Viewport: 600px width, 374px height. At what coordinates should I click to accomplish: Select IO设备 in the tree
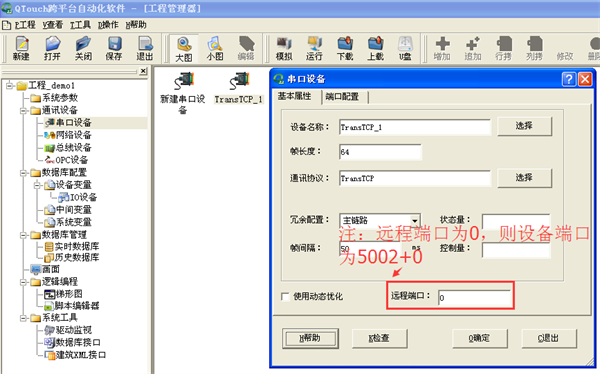pyautogui.click(x=78, y=198)
